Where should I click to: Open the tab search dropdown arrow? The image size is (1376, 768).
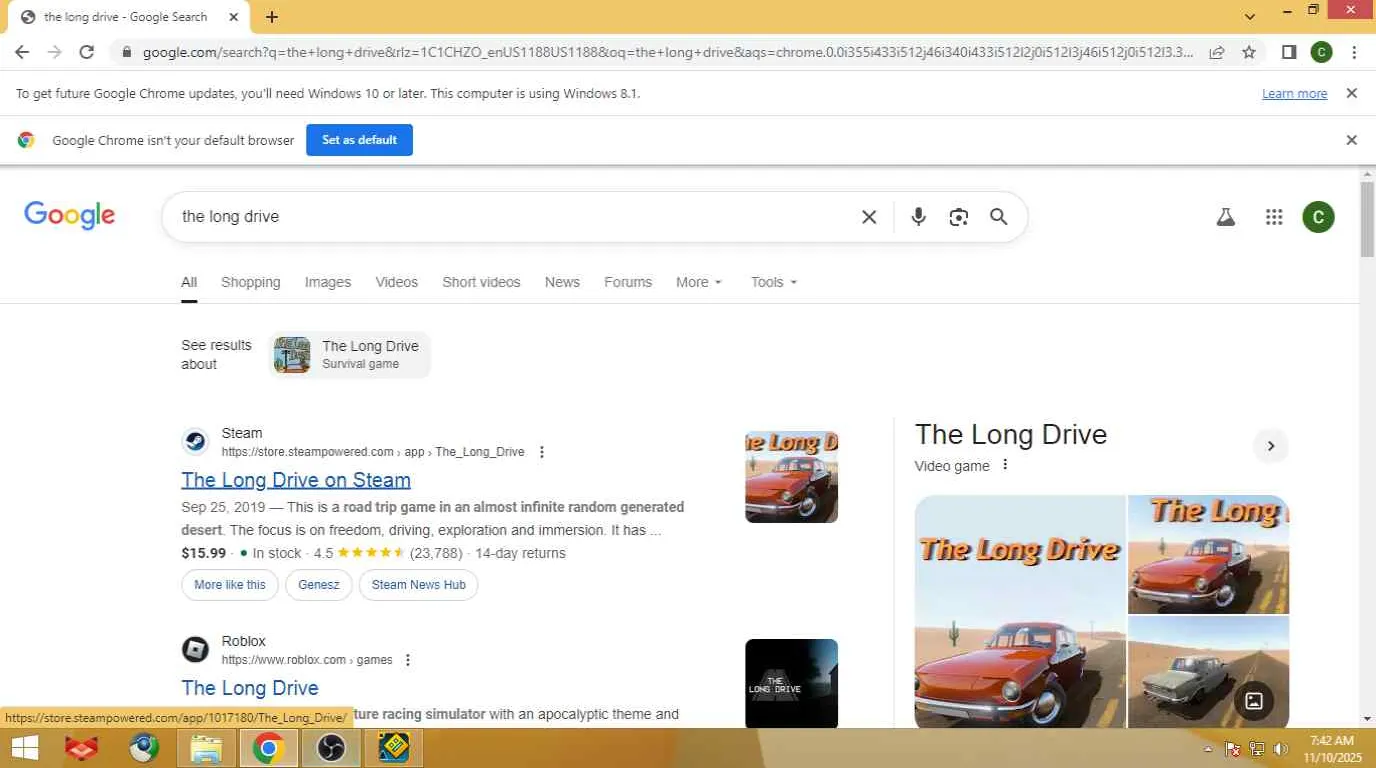coord(1250,17)
